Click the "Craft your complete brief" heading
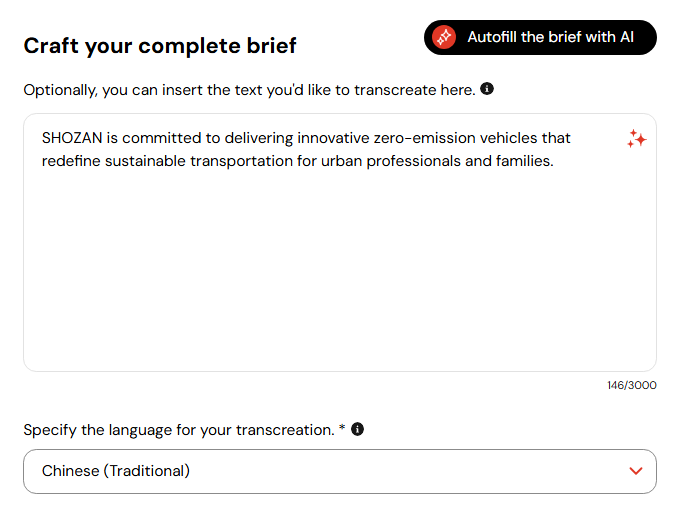Screen dimensions: 677x505 point(160,45)
